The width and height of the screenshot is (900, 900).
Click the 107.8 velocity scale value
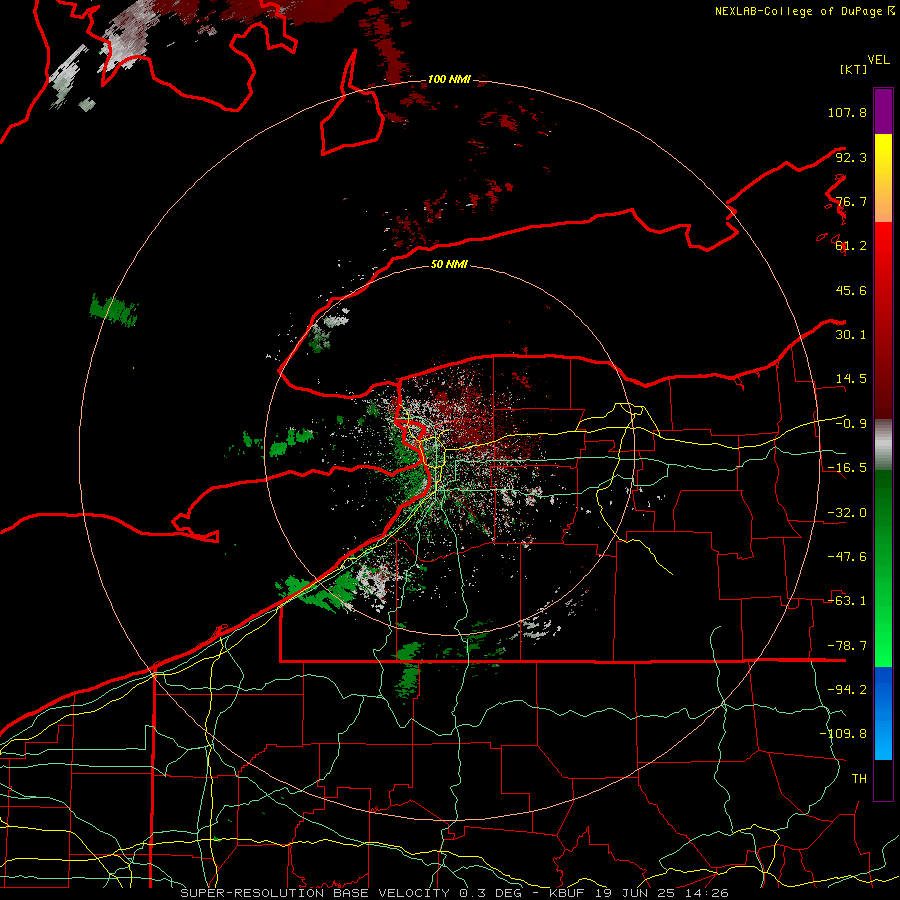(x=847, y=112)
